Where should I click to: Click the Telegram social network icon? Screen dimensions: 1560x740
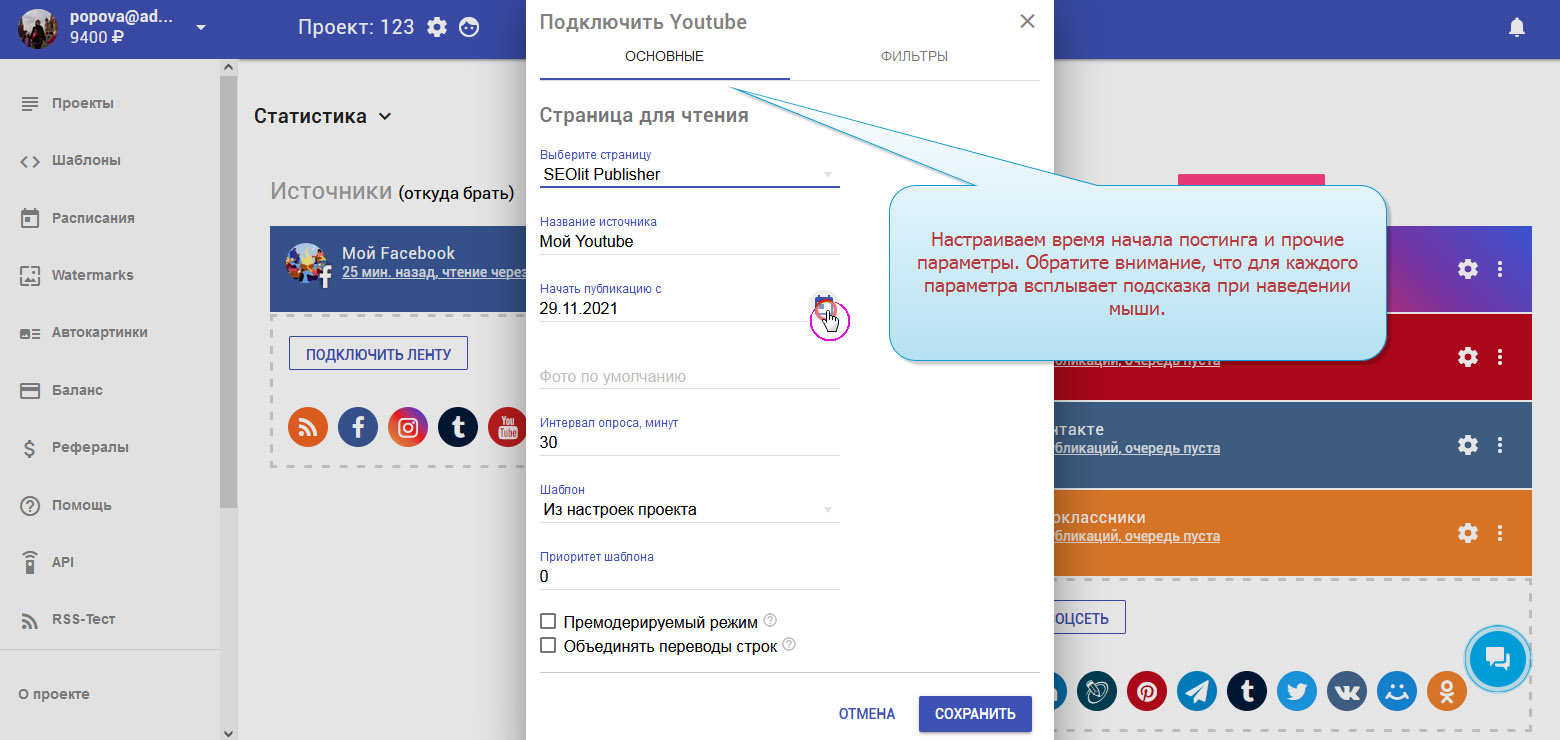[1197, 691]
